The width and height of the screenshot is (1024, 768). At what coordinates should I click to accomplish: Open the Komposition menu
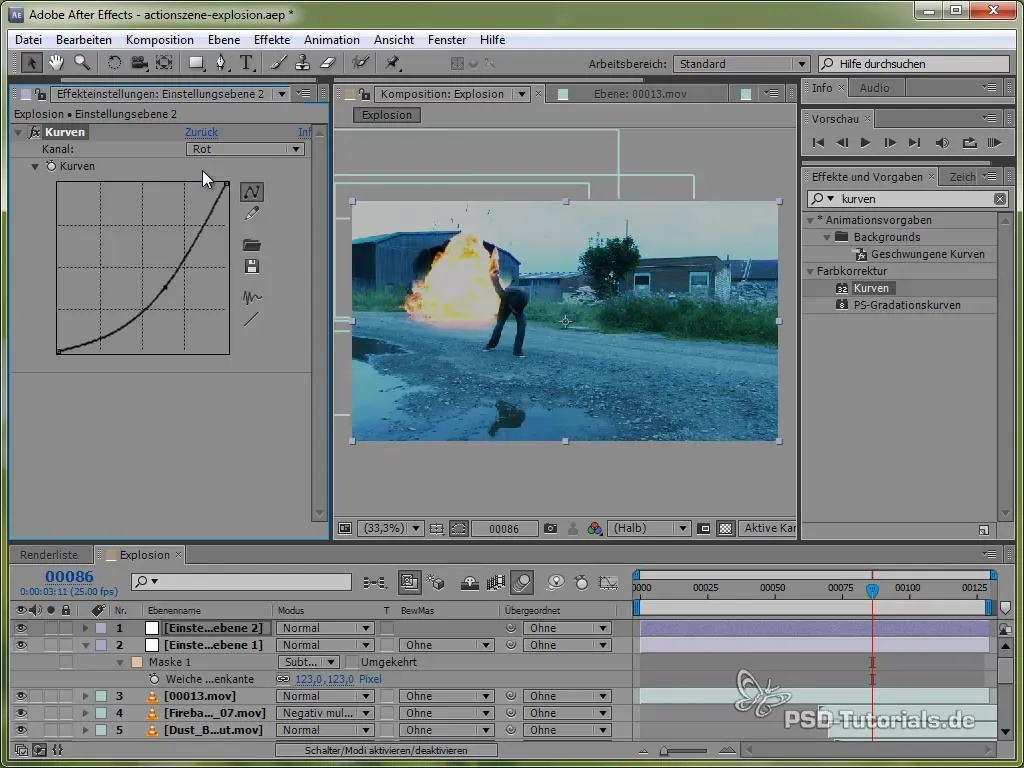(159, 40)
